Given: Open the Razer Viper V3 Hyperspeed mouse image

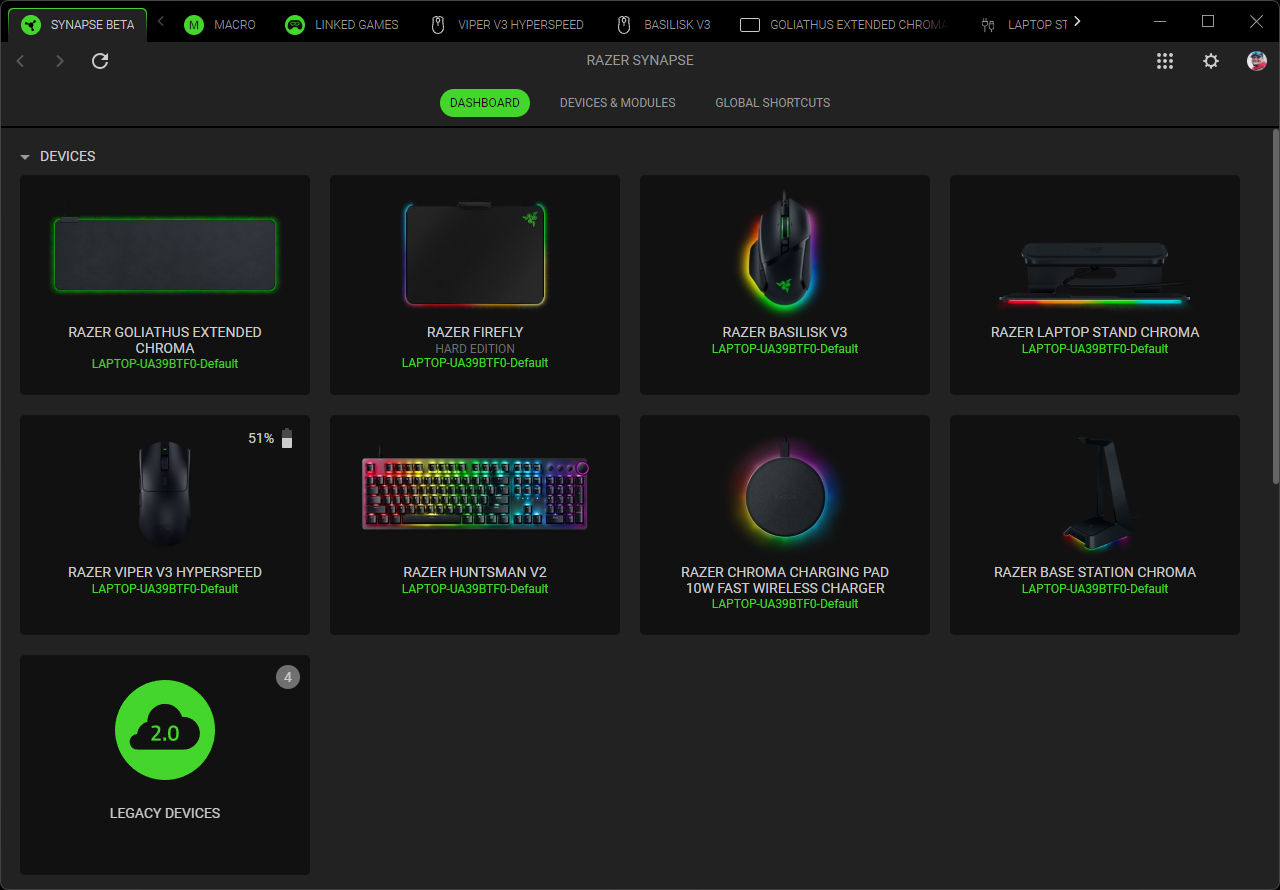Looking at the screenshot, I should [165, 493].
